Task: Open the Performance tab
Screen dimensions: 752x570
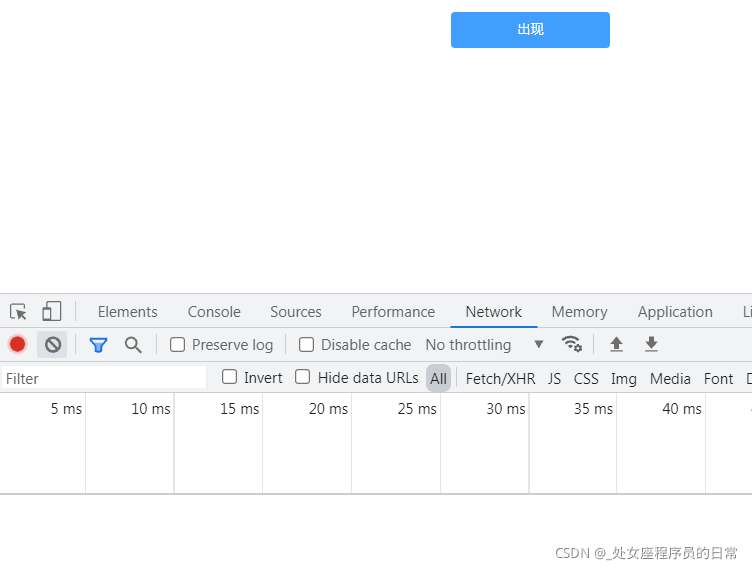Action: (x=393, y=312)
